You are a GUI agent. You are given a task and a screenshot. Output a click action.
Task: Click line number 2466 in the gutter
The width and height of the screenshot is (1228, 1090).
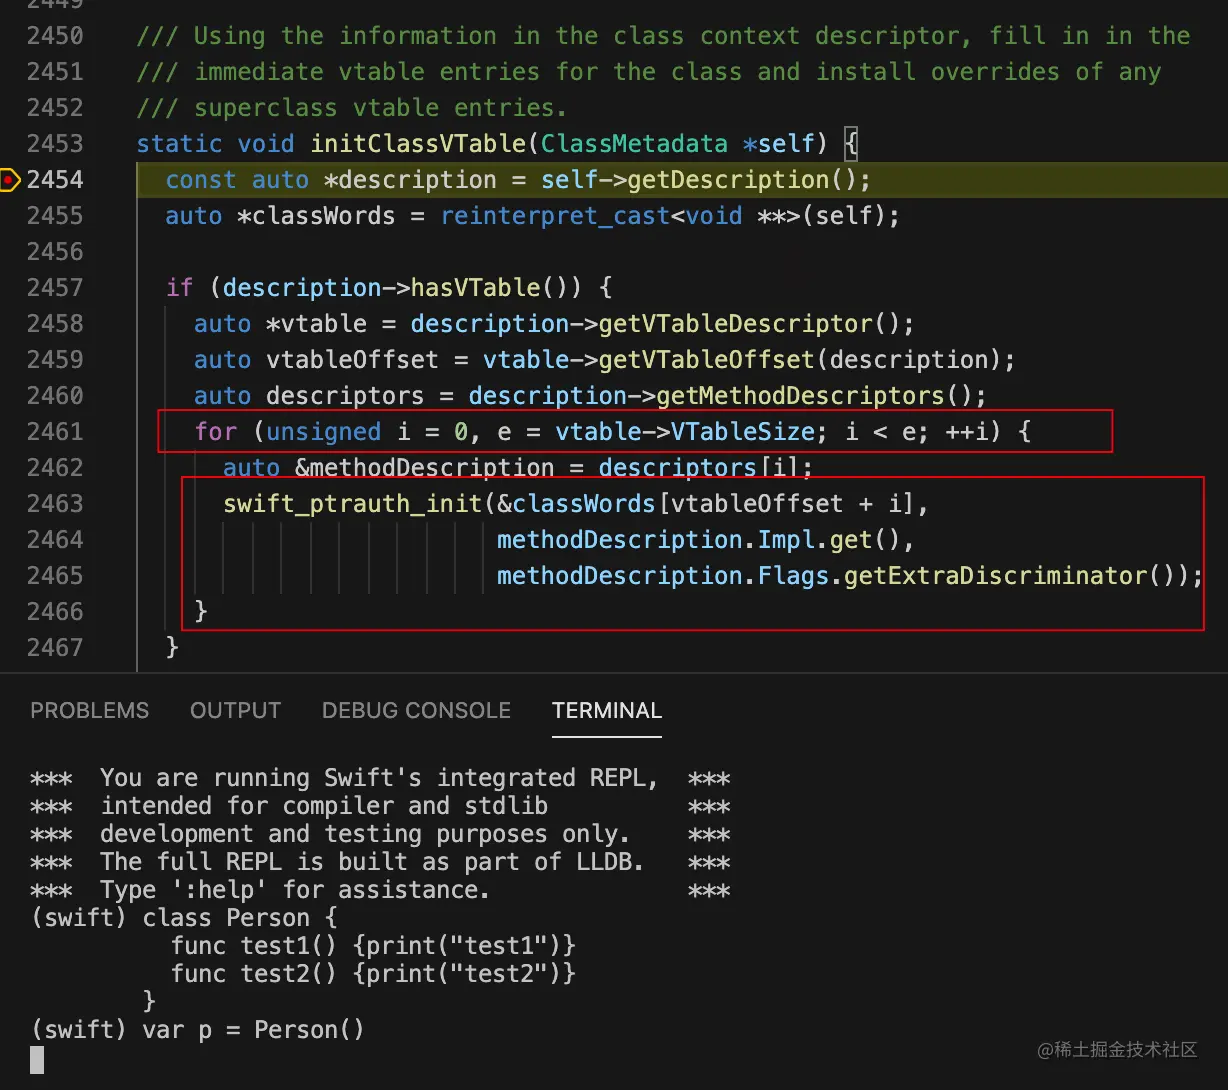[55, 612]
